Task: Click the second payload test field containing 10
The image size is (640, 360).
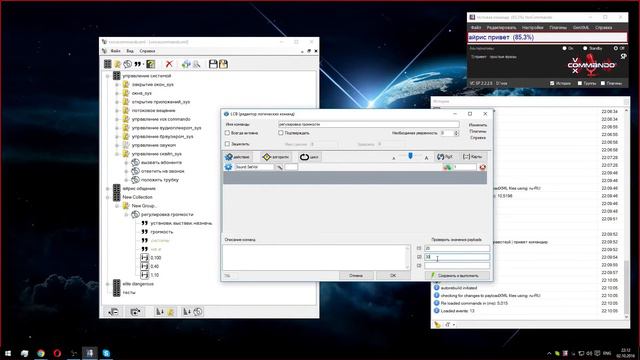Action: [457, 257]
